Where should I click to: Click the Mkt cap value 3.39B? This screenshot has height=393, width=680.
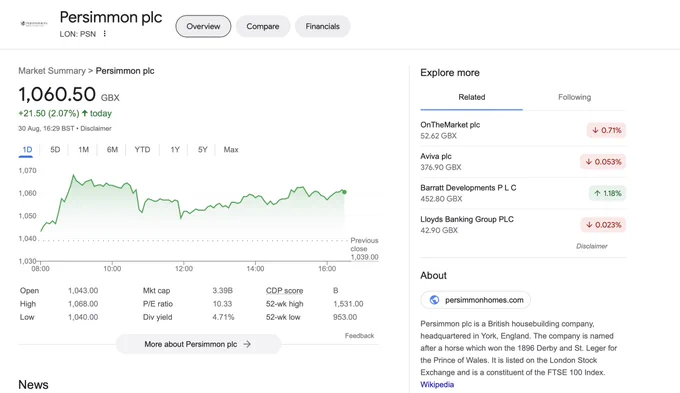click(x=222, y=291)
